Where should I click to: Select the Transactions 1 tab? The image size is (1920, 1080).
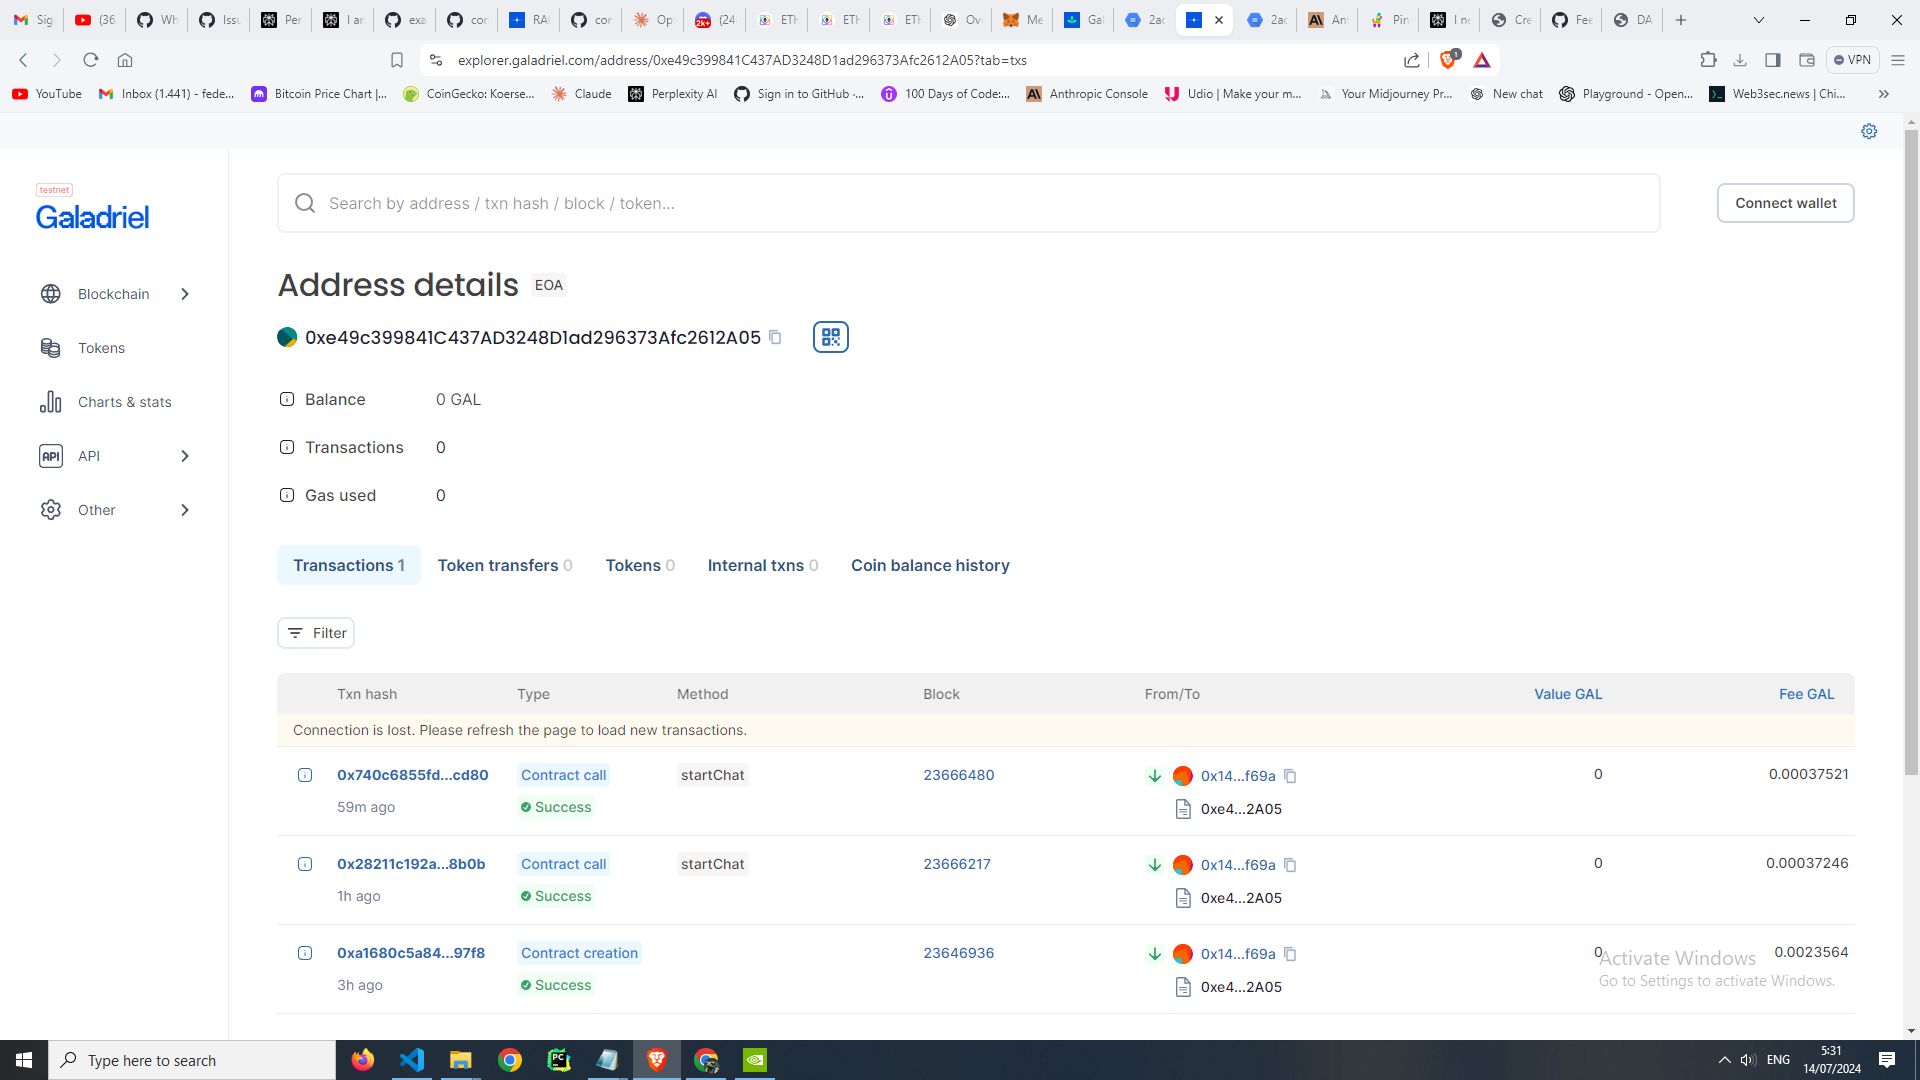348,566
